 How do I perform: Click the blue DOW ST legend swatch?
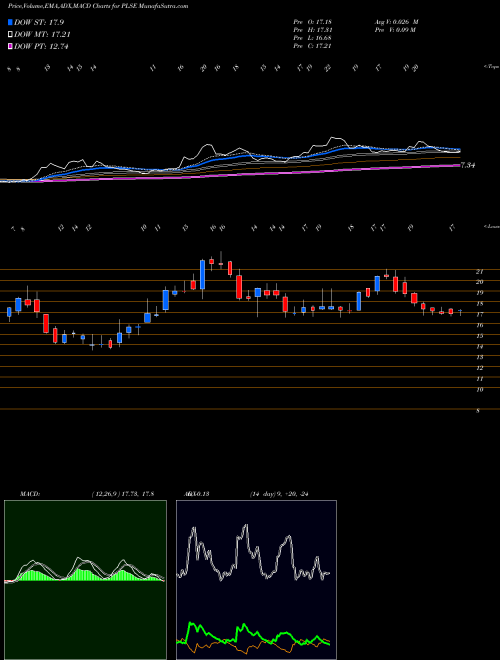(x=11, y=22)
